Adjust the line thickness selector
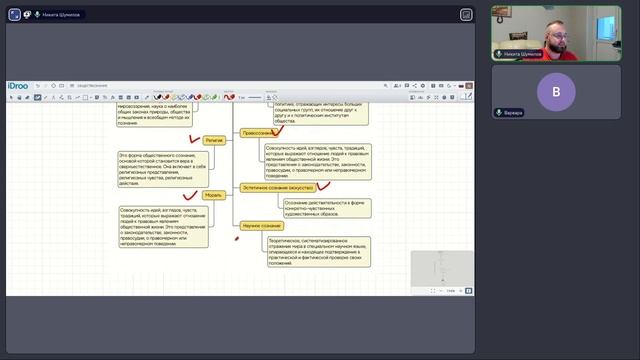 254,98
